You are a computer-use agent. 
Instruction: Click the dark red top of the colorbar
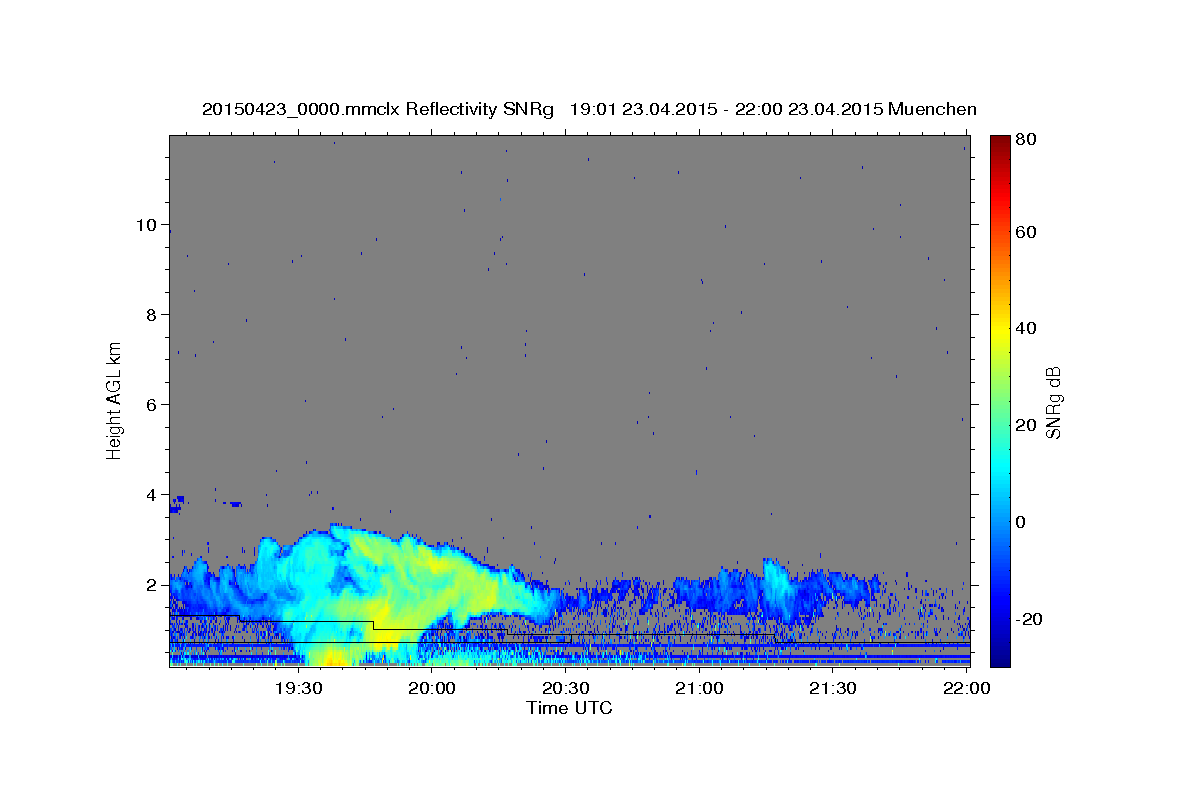click(x=999, y=142)
